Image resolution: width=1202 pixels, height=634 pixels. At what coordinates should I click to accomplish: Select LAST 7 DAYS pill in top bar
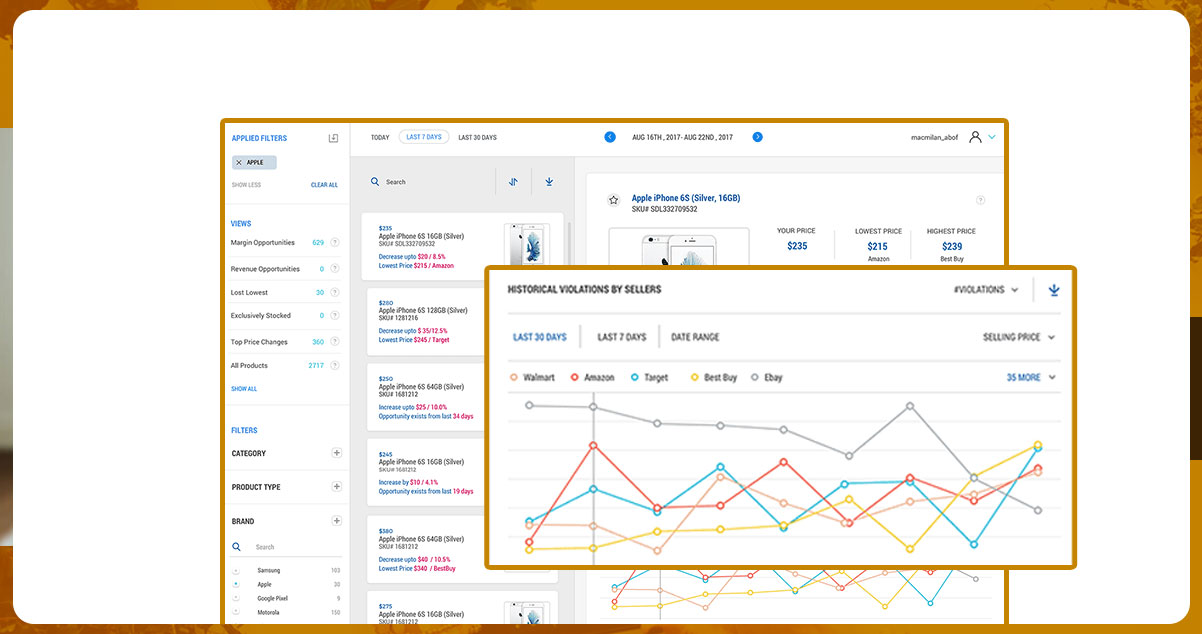[x=424, y=137]
